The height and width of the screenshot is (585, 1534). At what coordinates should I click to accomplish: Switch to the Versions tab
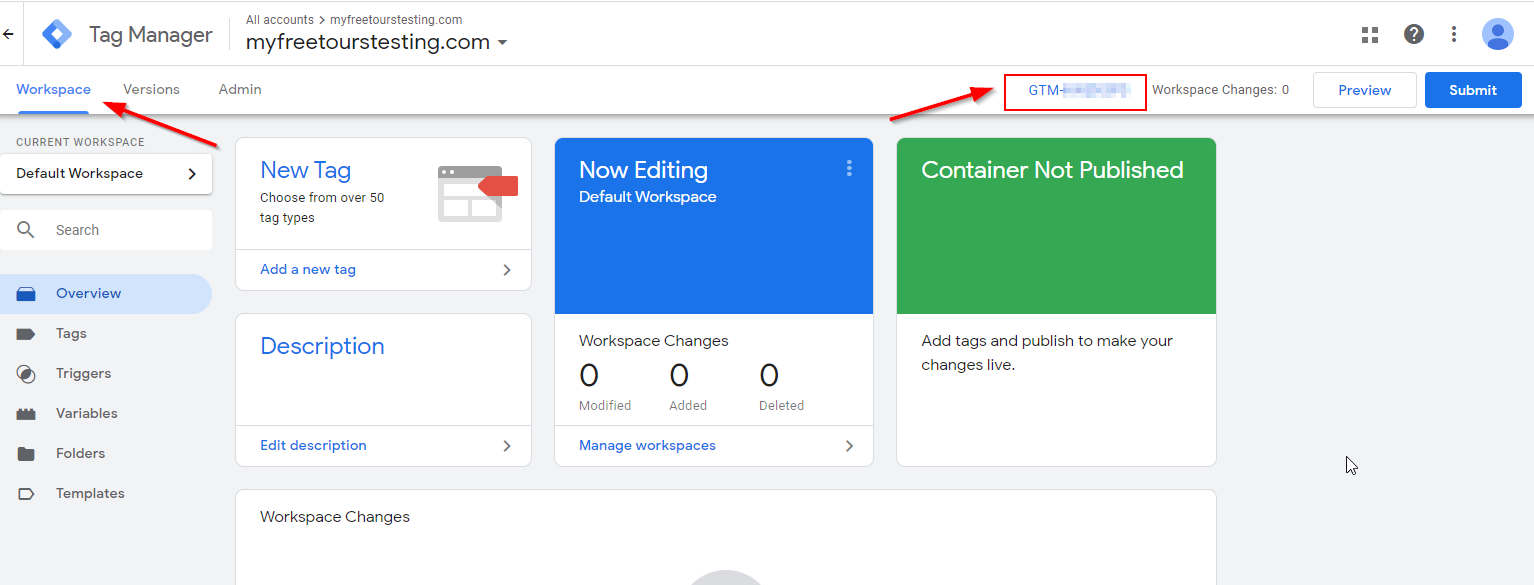click(151, 89)
